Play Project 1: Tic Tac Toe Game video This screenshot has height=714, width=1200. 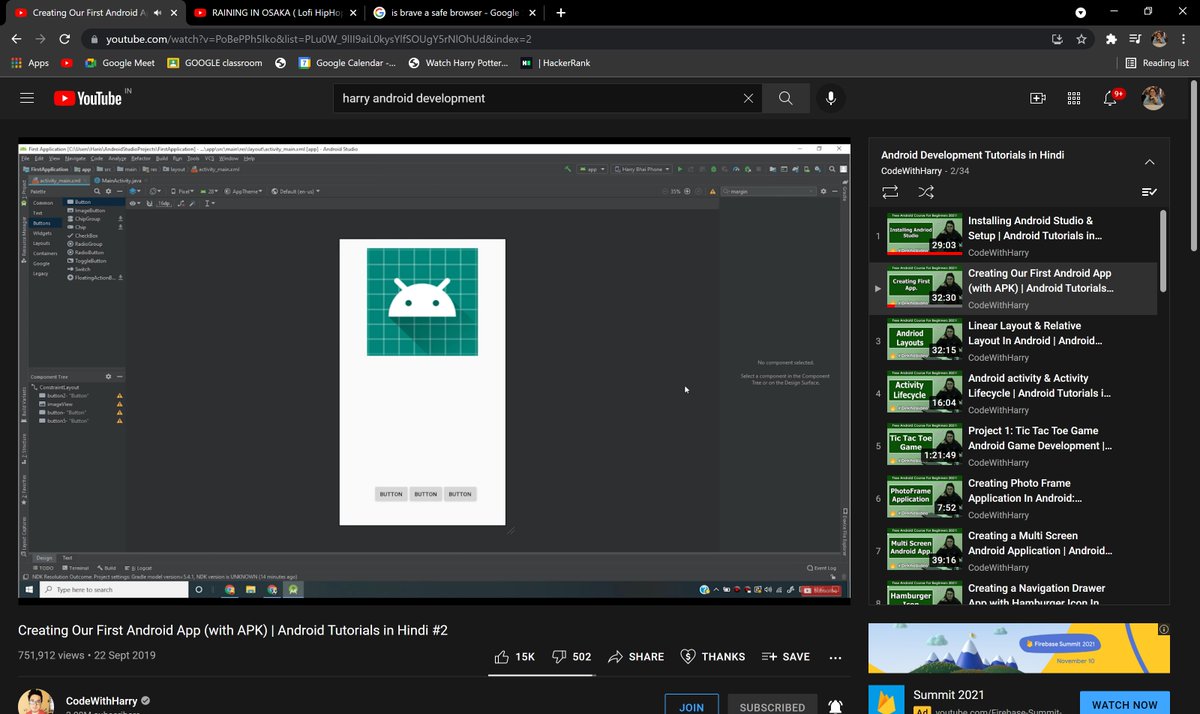tap(1013, 446)
